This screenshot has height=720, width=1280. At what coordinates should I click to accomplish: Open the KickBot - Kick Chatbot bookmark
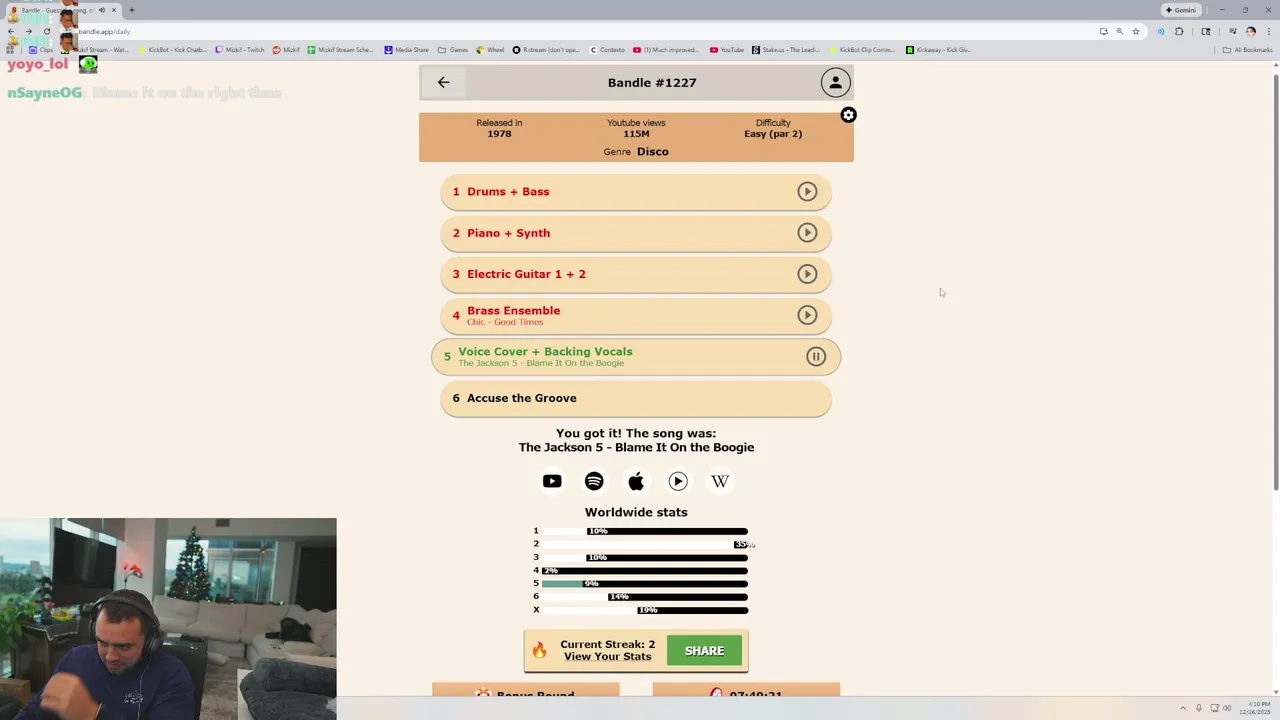pos(173,49)
